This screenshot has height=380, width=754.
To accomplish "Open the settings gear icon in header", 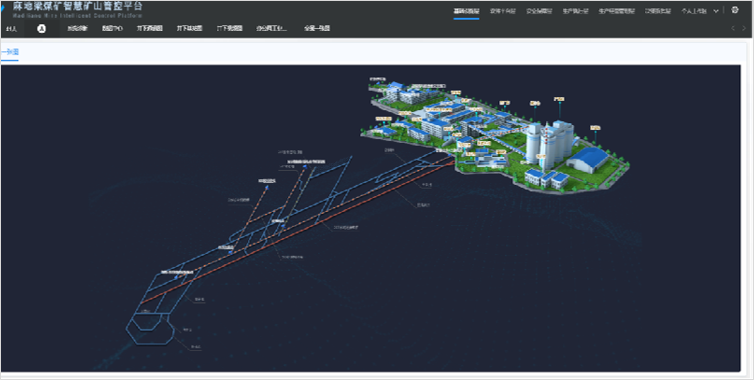I will click(x=735, y=10).
